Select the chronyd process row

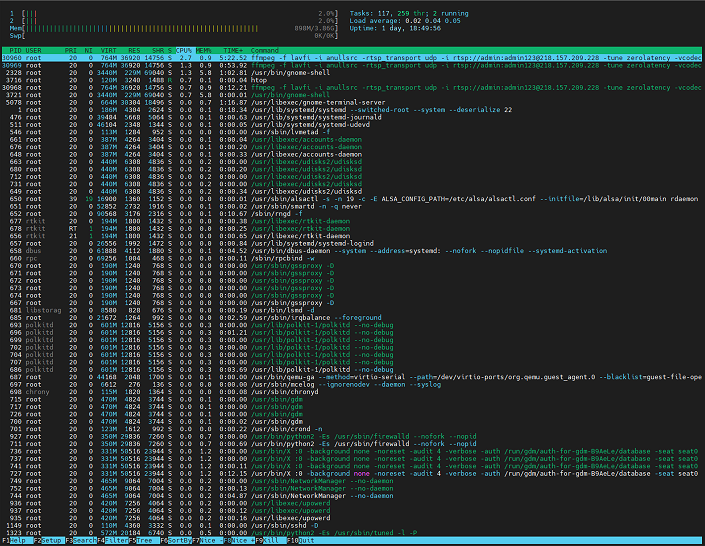pyautogui.click(x=352, y=392)
